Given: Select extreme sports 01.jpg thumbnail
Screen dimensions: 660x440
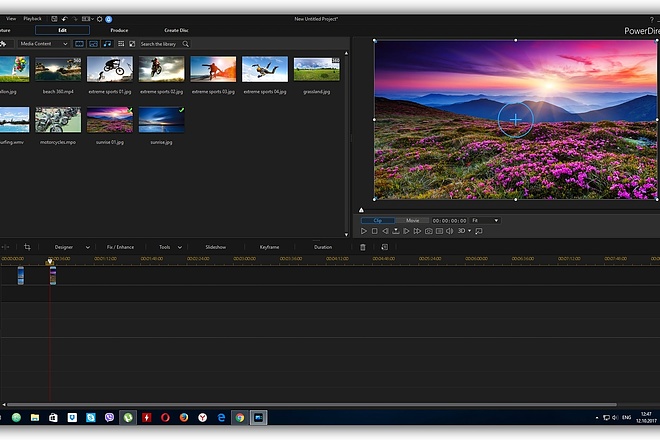Looking at the screenshot, I should click(110, 69).
